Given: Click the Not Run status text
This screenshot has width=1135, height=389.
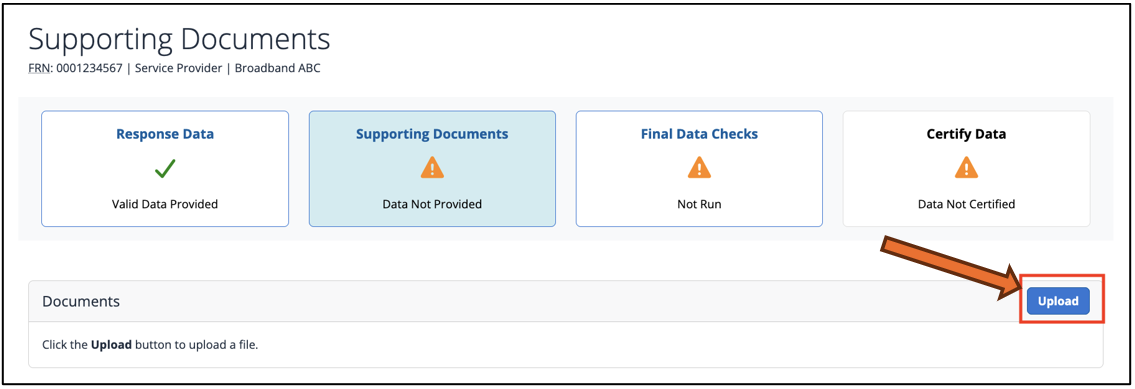Looking at the screenshot, I should pyautogui.click(x=699, y=204).
